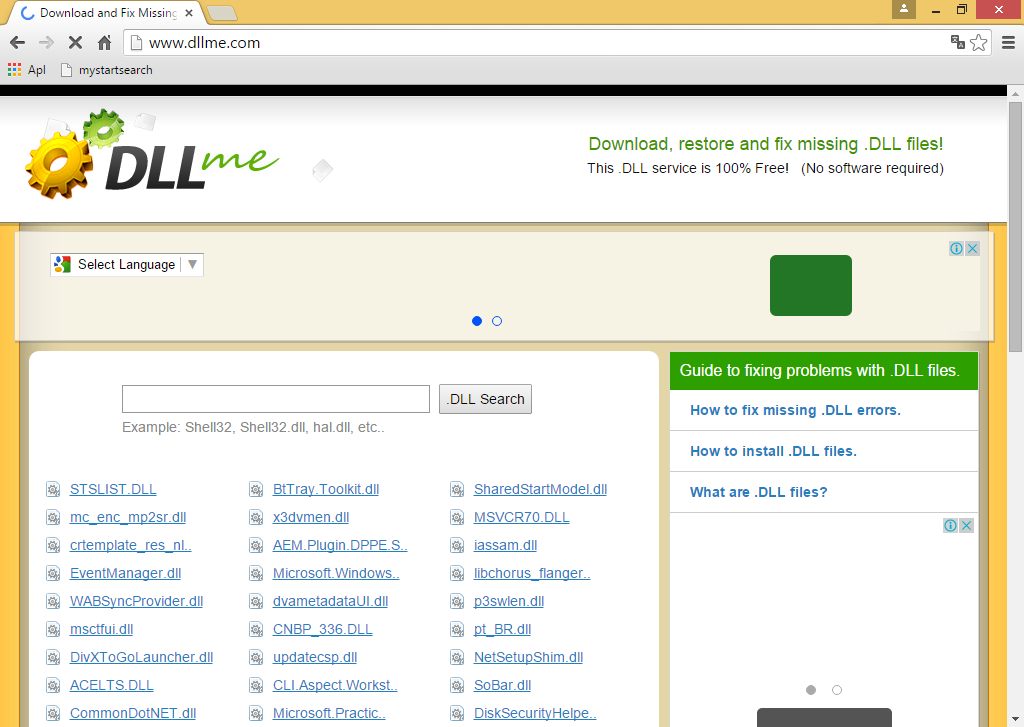
Task: Open the NetSetupShim.dll link
Action: (528, 658)
